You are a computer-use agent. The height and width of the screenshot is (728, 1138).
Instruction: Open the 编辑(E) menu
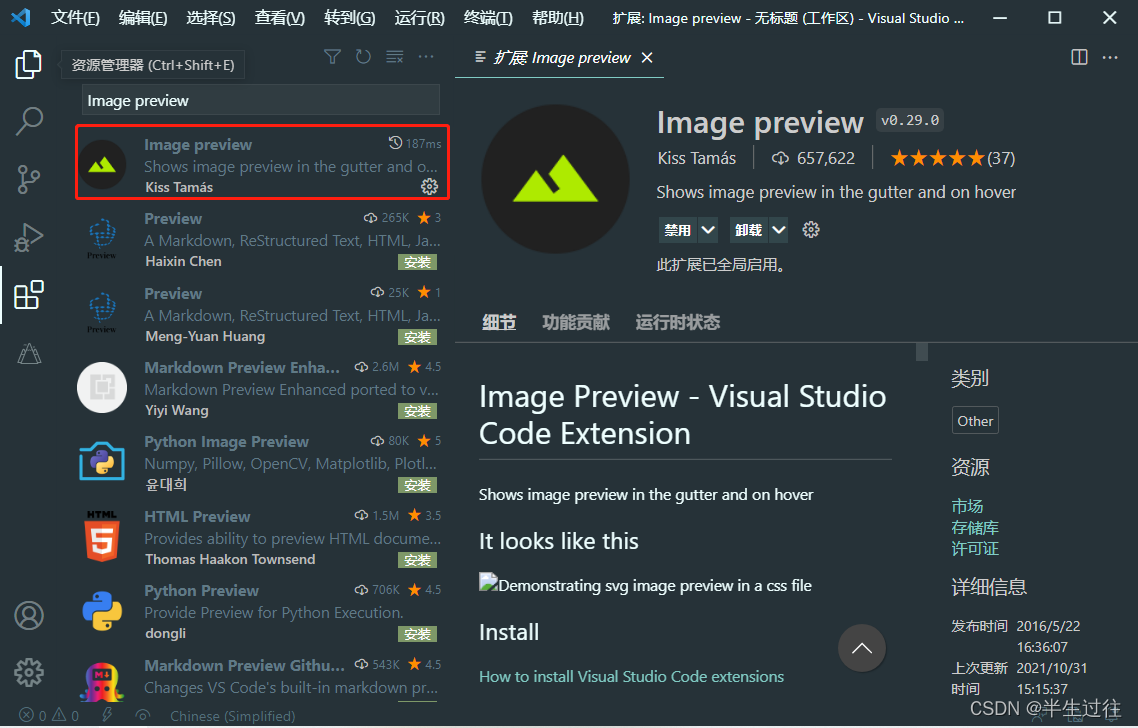[142, 18]
